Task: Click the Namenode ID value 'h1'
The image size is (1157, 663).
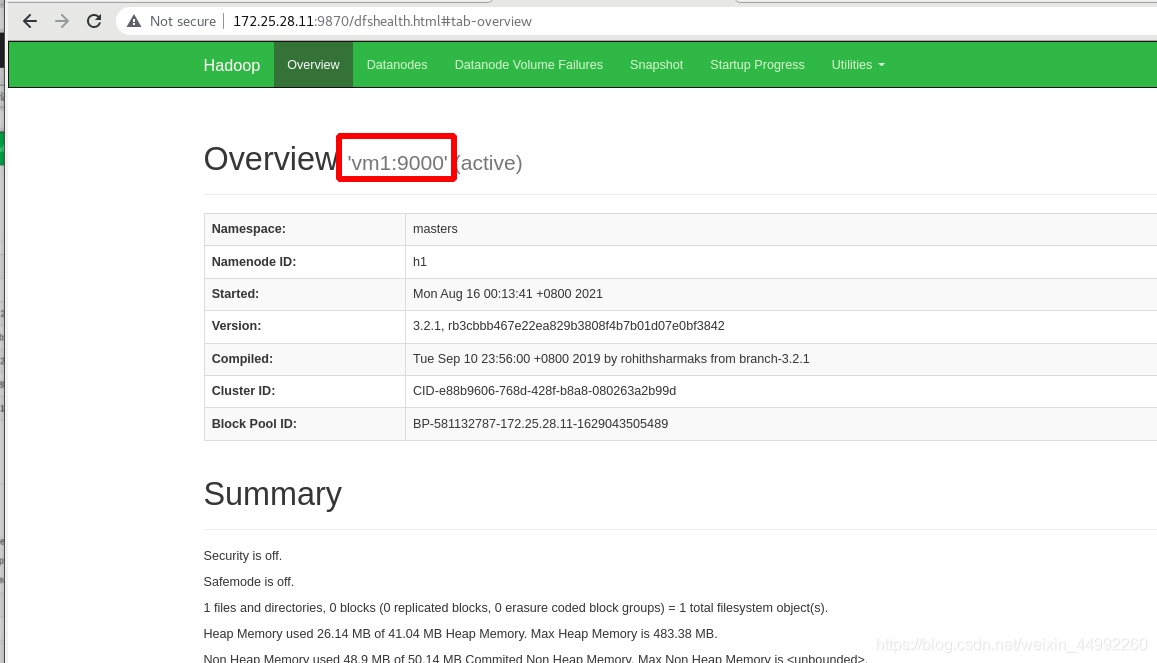Action: coord(420,262)
